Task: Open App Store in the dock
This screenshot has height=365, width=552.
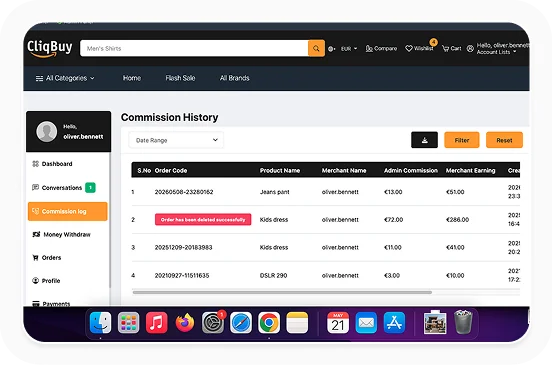Action: (394, 322)
